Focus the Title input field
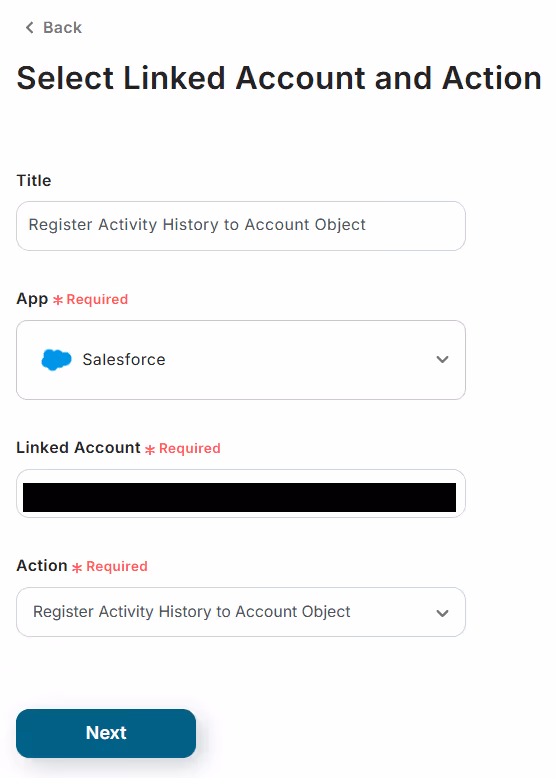Viewport: 556px width, 778px height. point(241,226)
